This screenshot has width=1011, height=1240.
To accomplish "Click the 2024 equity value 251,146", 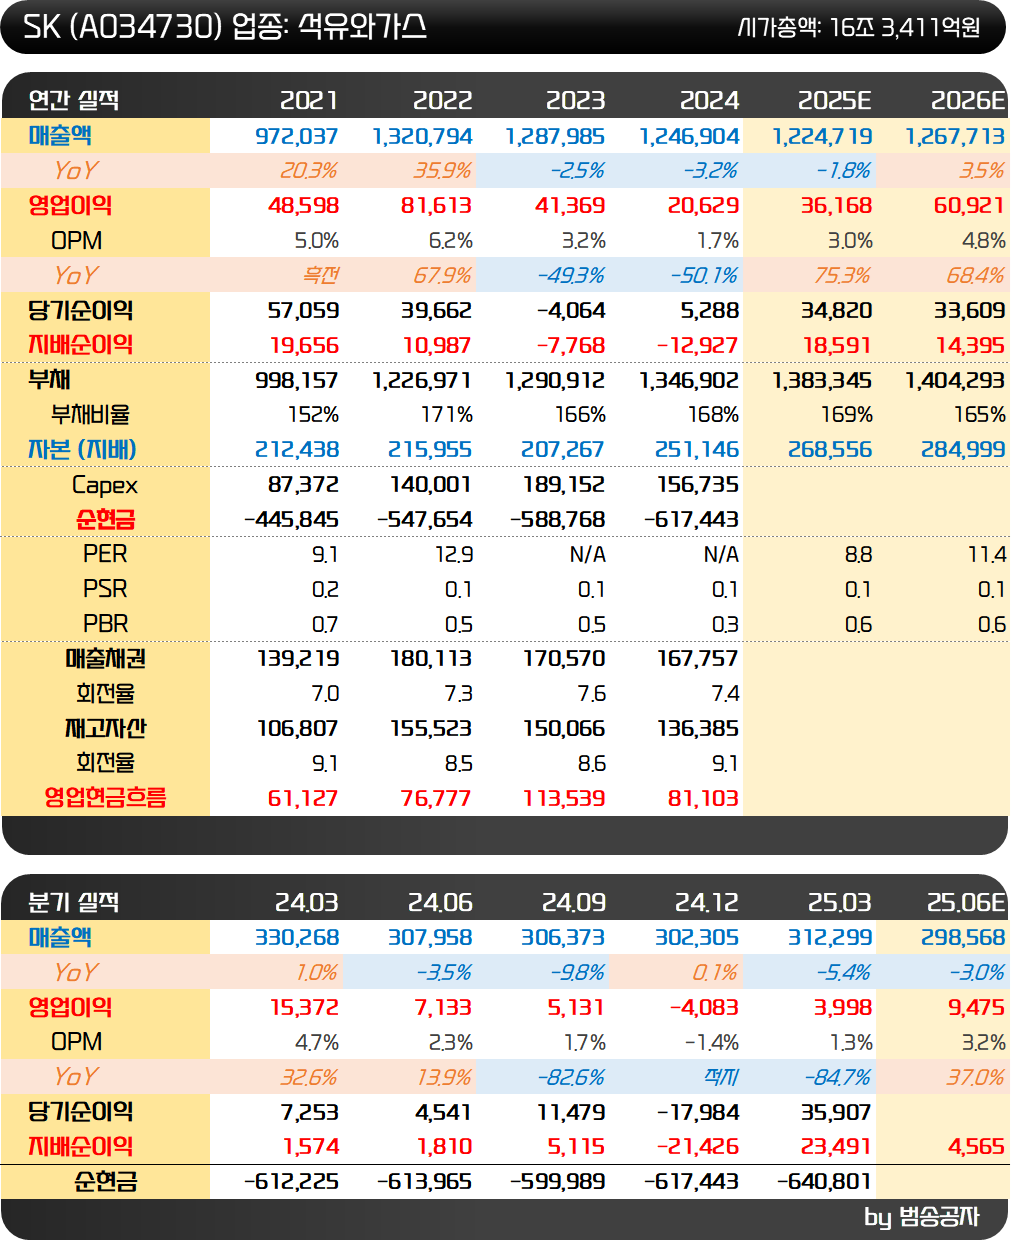I will tap(697, 450).
